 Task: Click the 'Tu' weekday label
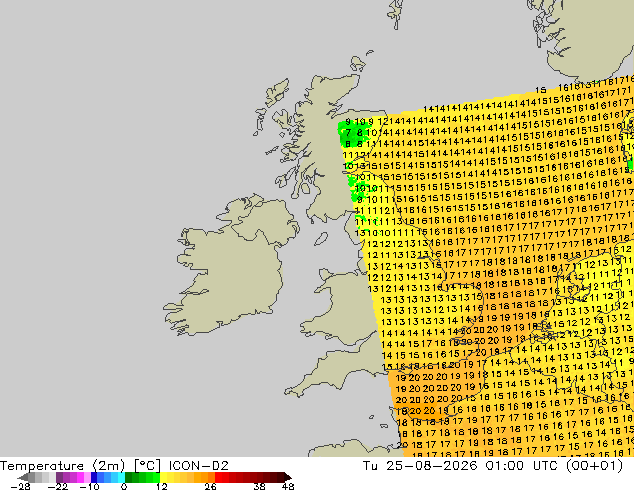(370, 465)
